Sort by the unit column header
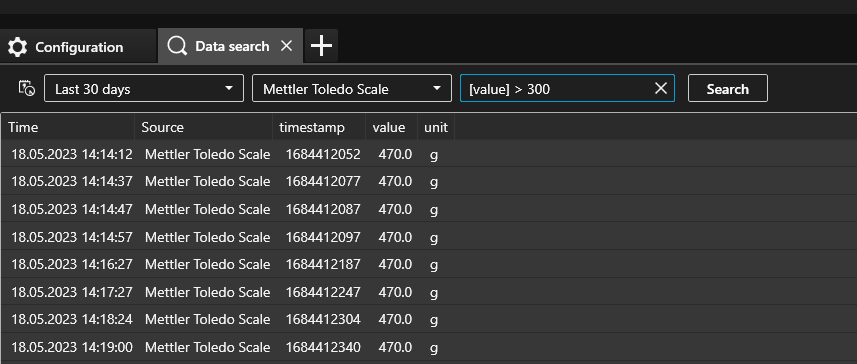The height and width of the screenshot is (364, 857). point(436,127)
